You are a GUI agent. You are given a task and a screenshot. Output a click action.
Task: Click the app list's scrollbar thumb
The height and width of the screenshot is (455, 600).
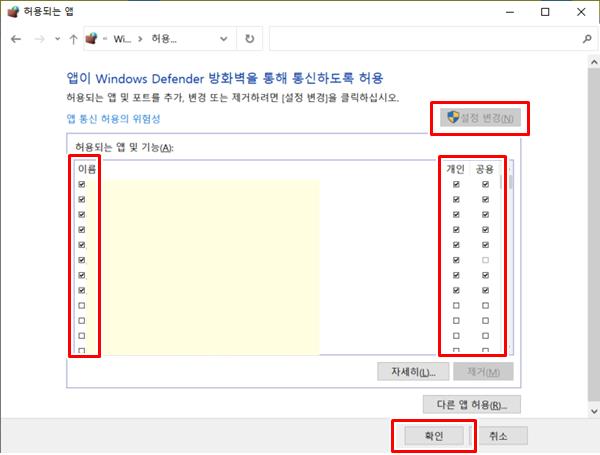click(510, 182)
